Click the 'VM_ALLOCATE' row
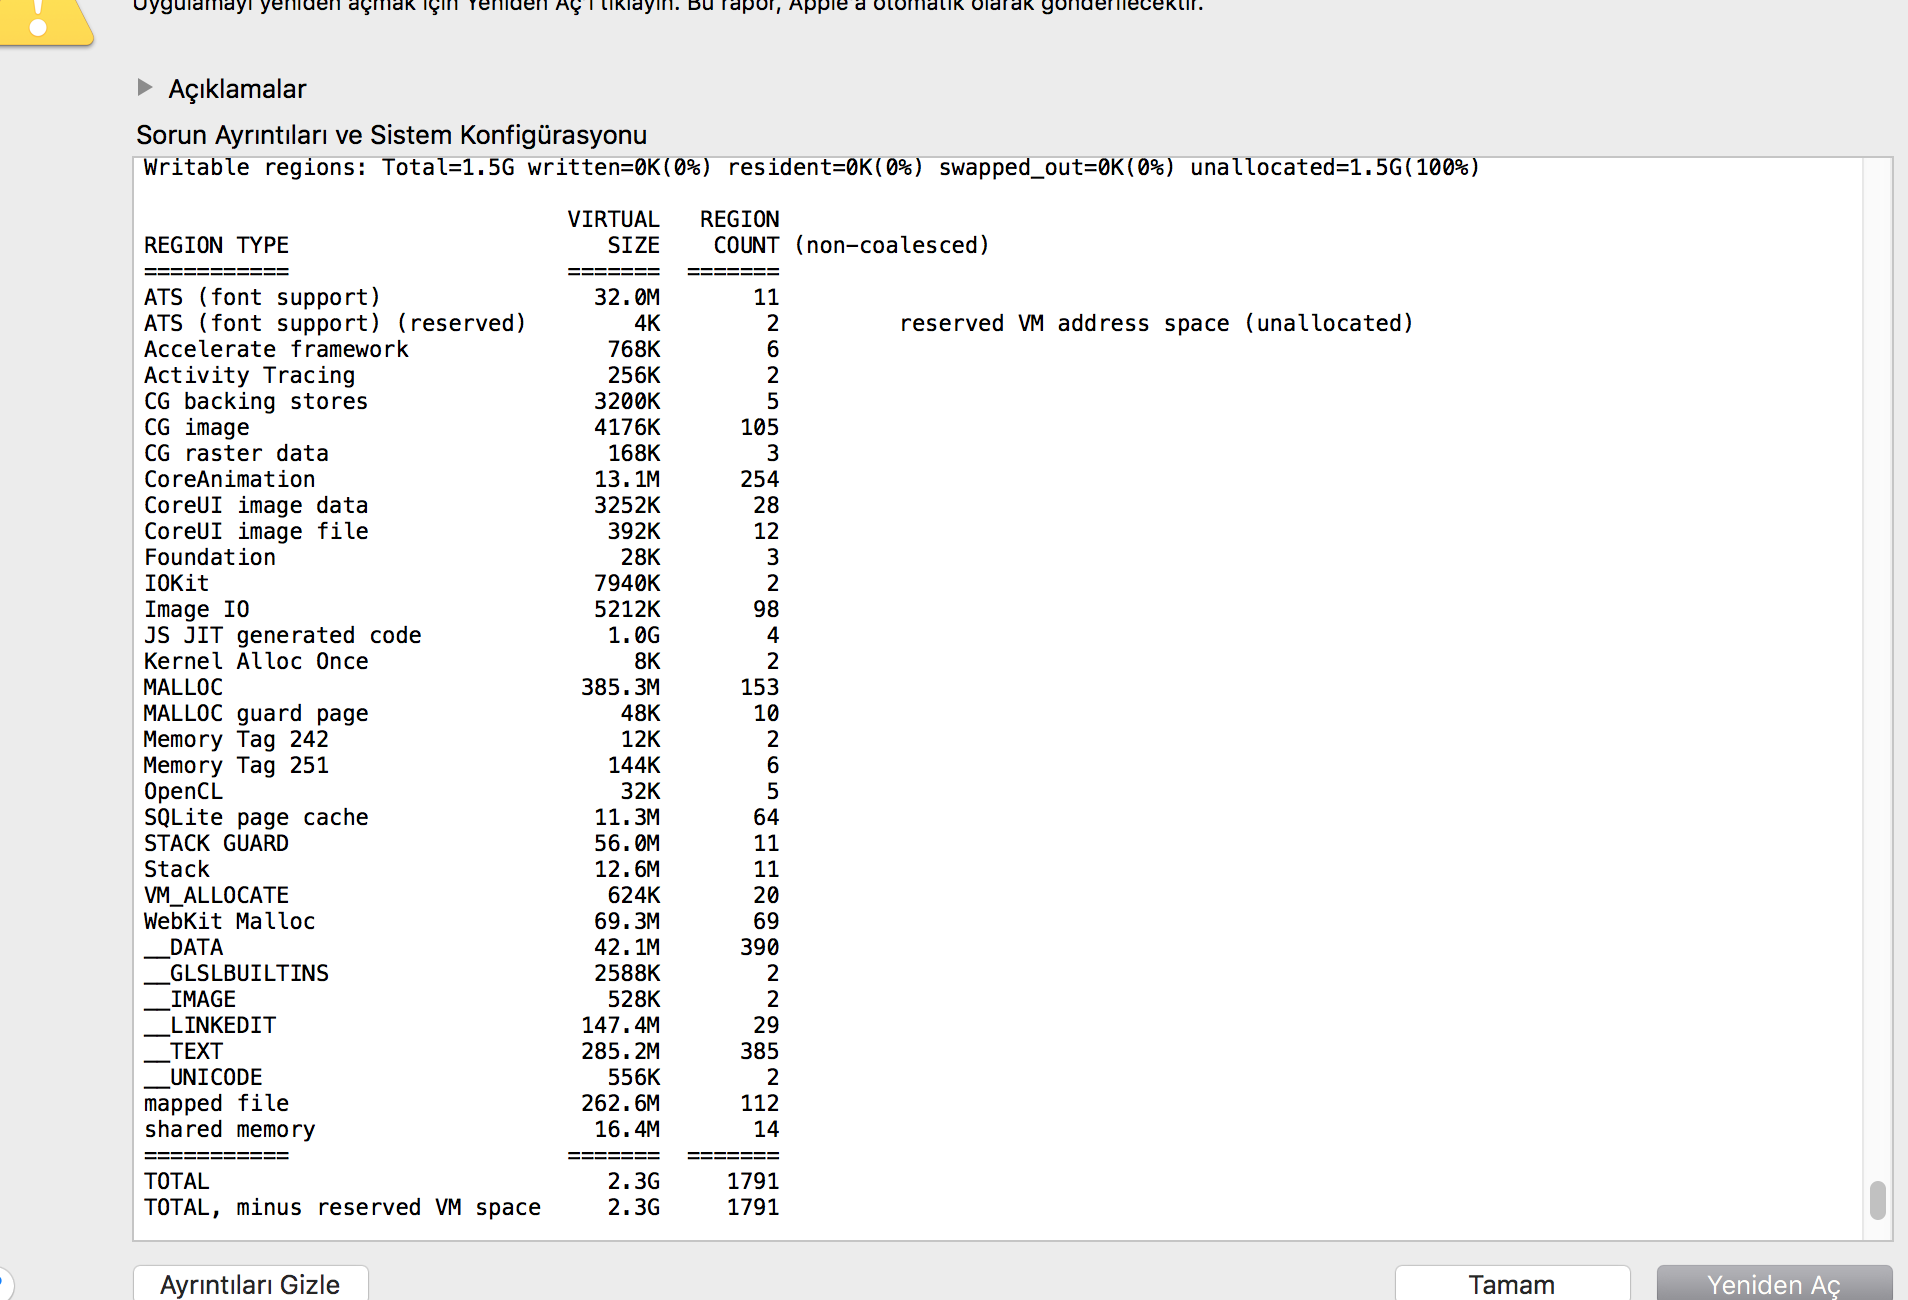 (x=461, y=895)
